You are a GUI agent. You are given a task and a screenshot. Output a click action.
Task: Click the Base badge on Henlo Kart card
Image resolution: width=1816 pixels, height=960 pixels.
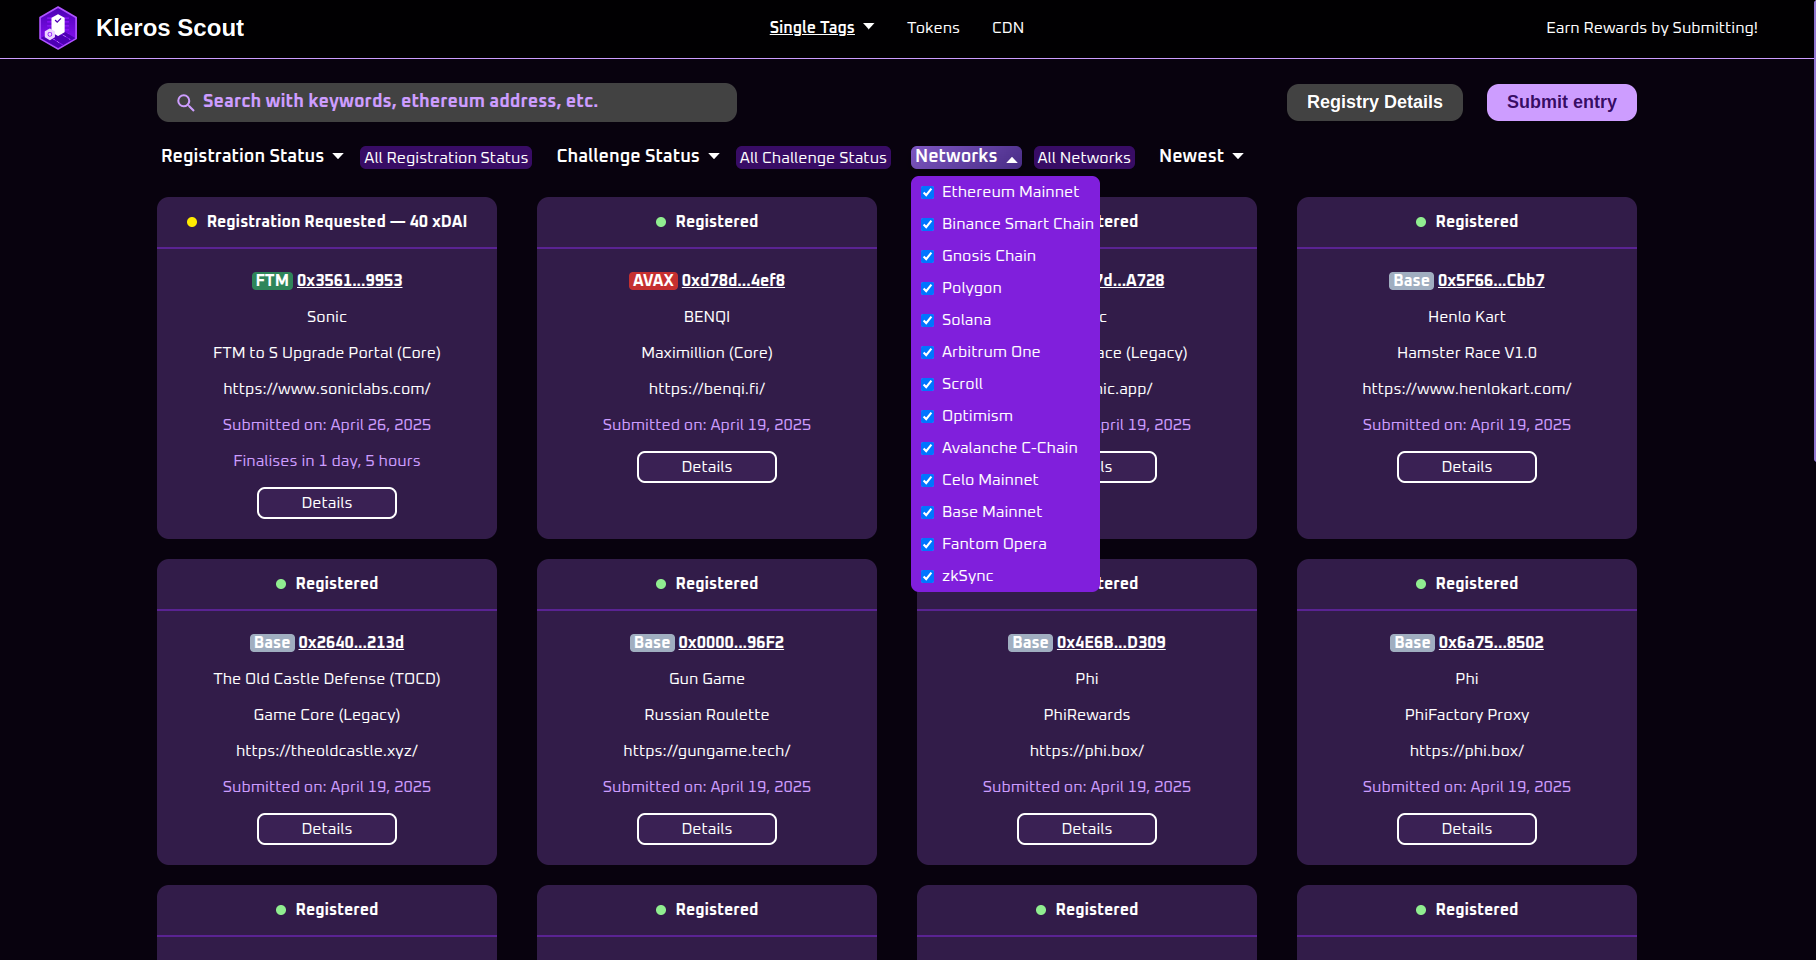click(1411, 280)
